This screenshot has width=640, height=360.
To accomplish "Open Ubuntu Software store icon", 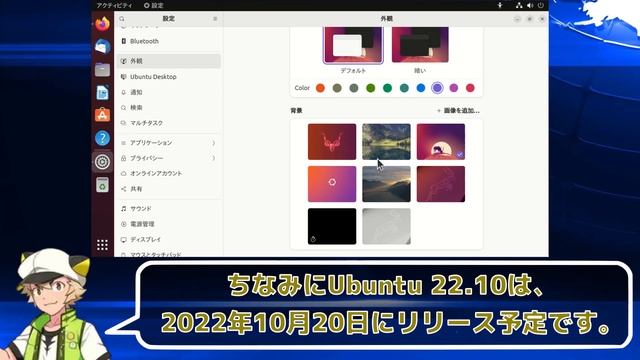I will [102, 115].
